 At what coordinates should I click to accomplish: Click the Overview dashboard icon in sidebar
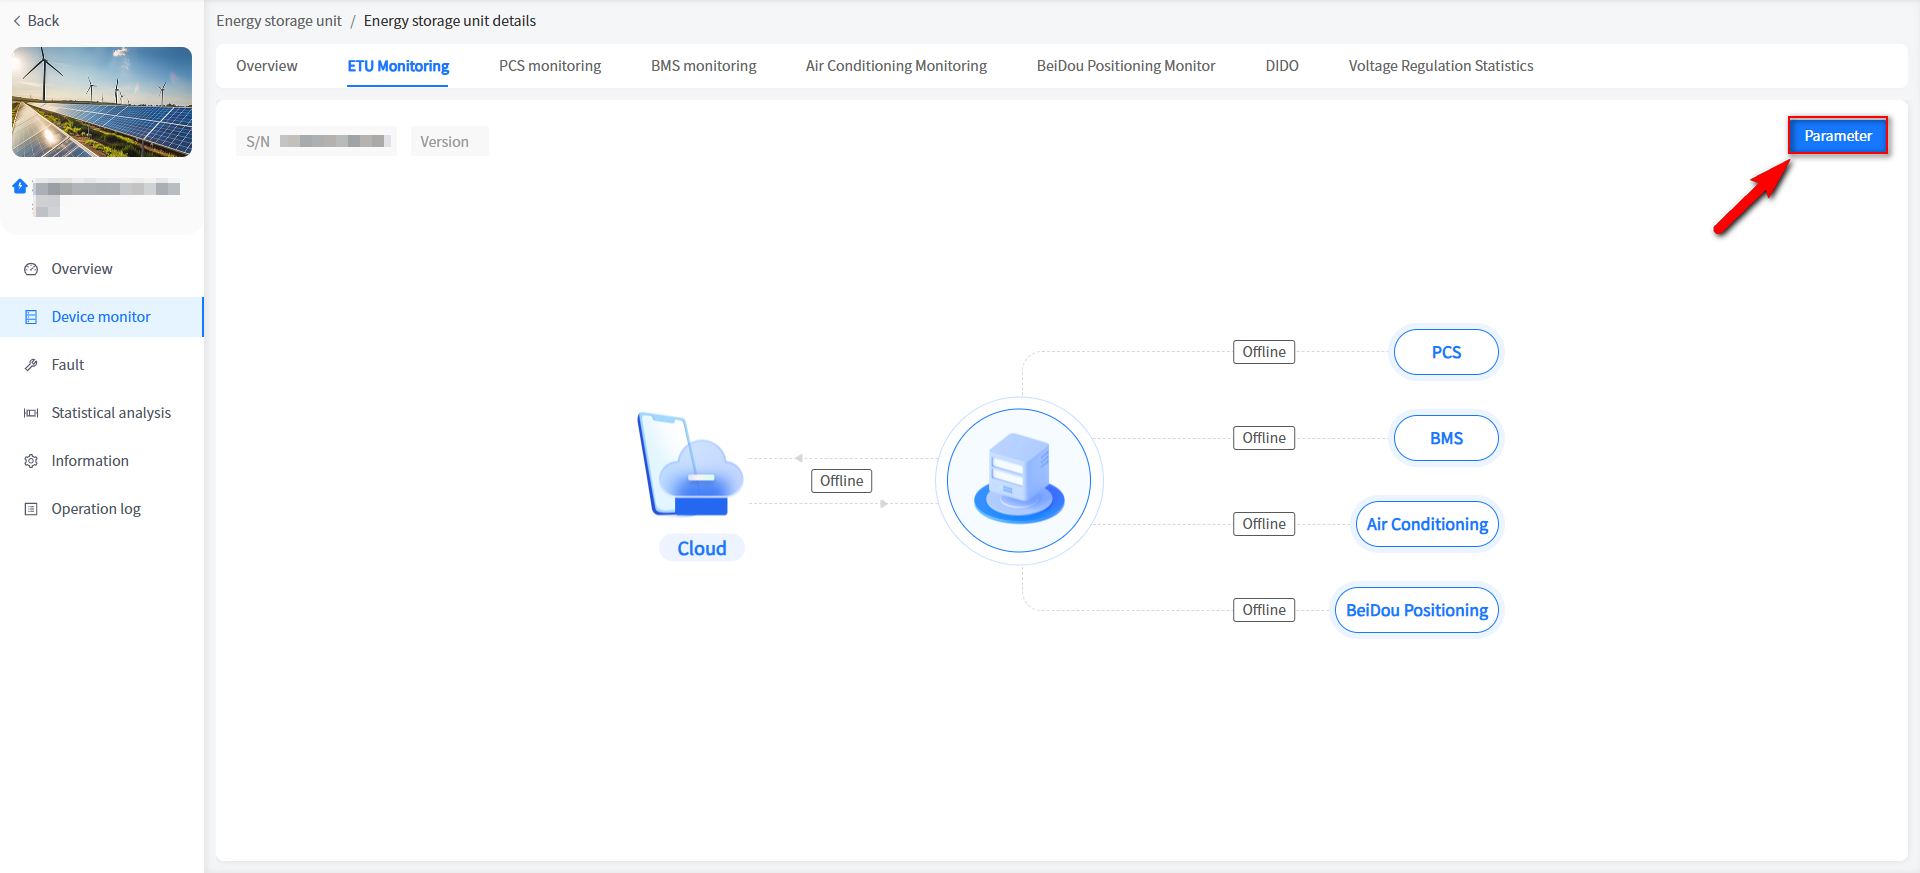click(x=31, y=269)
